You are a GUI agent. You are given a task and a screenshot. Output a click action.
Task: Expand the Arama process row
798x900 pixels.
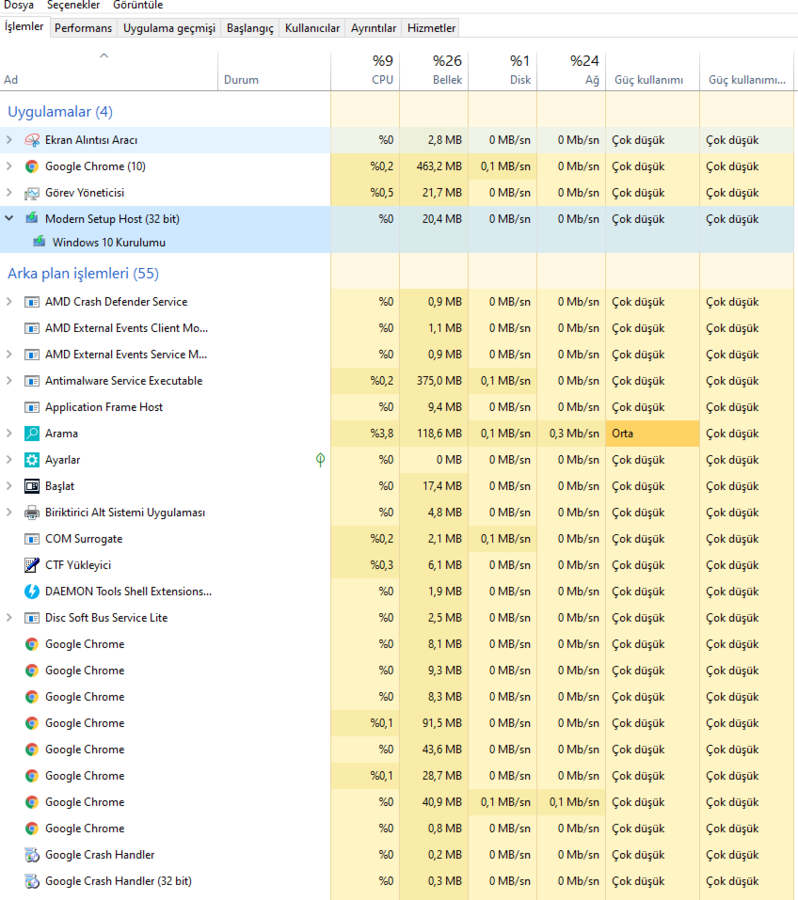pos(9,433)
